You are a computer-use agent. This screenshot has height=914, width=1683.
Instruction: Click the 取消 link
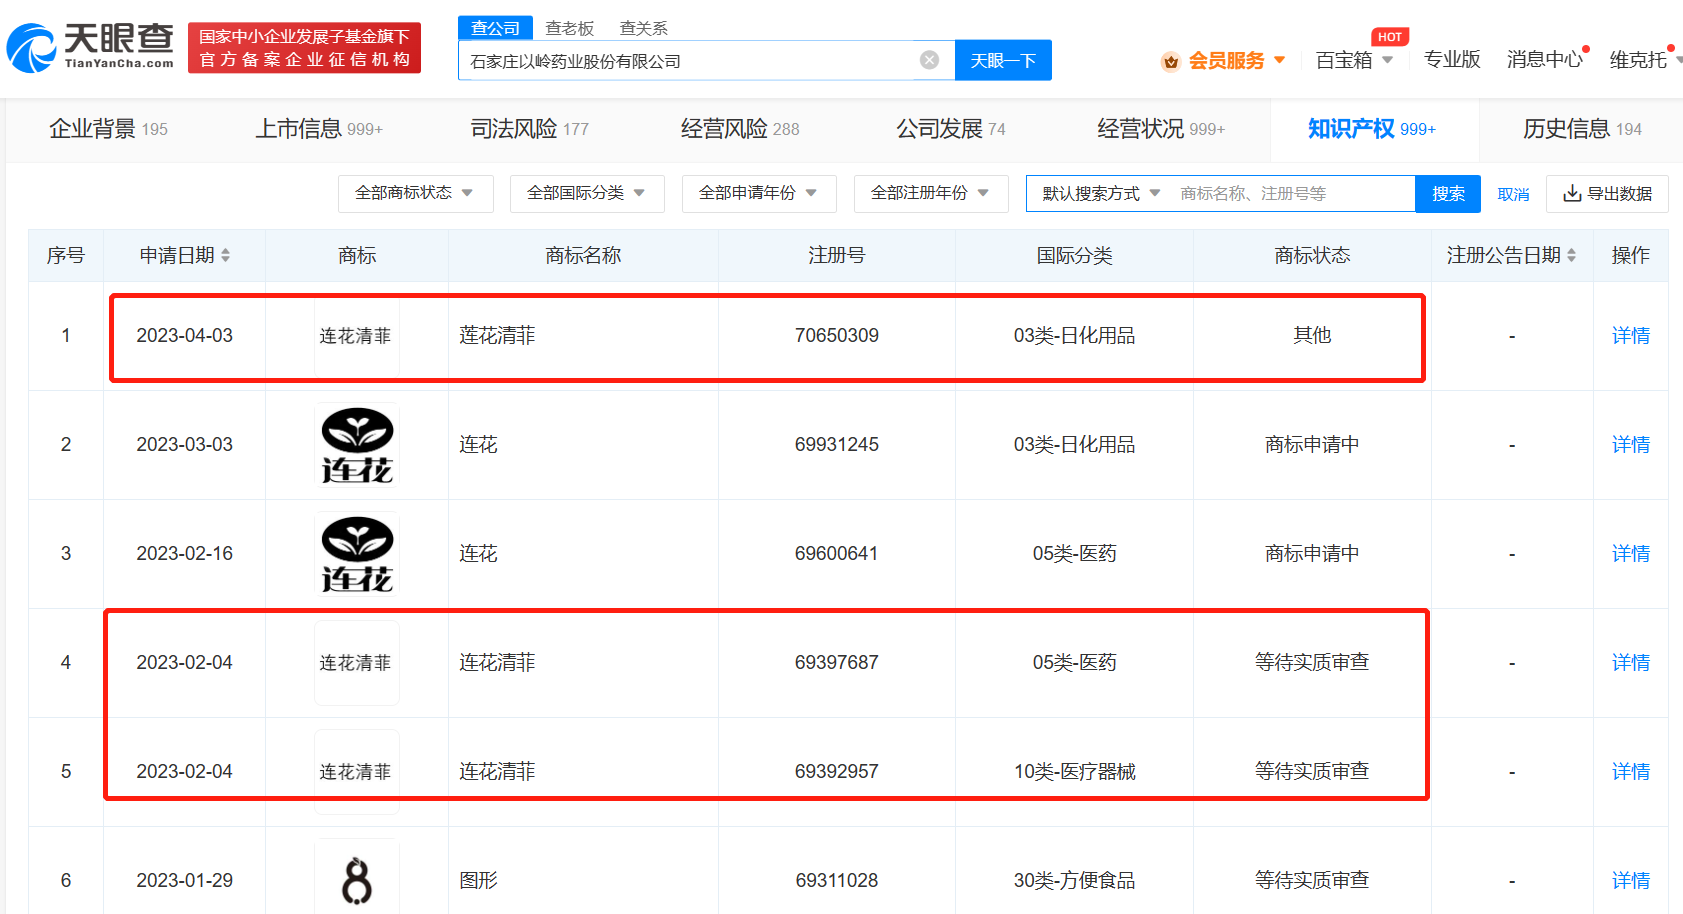pos(1513,194)
